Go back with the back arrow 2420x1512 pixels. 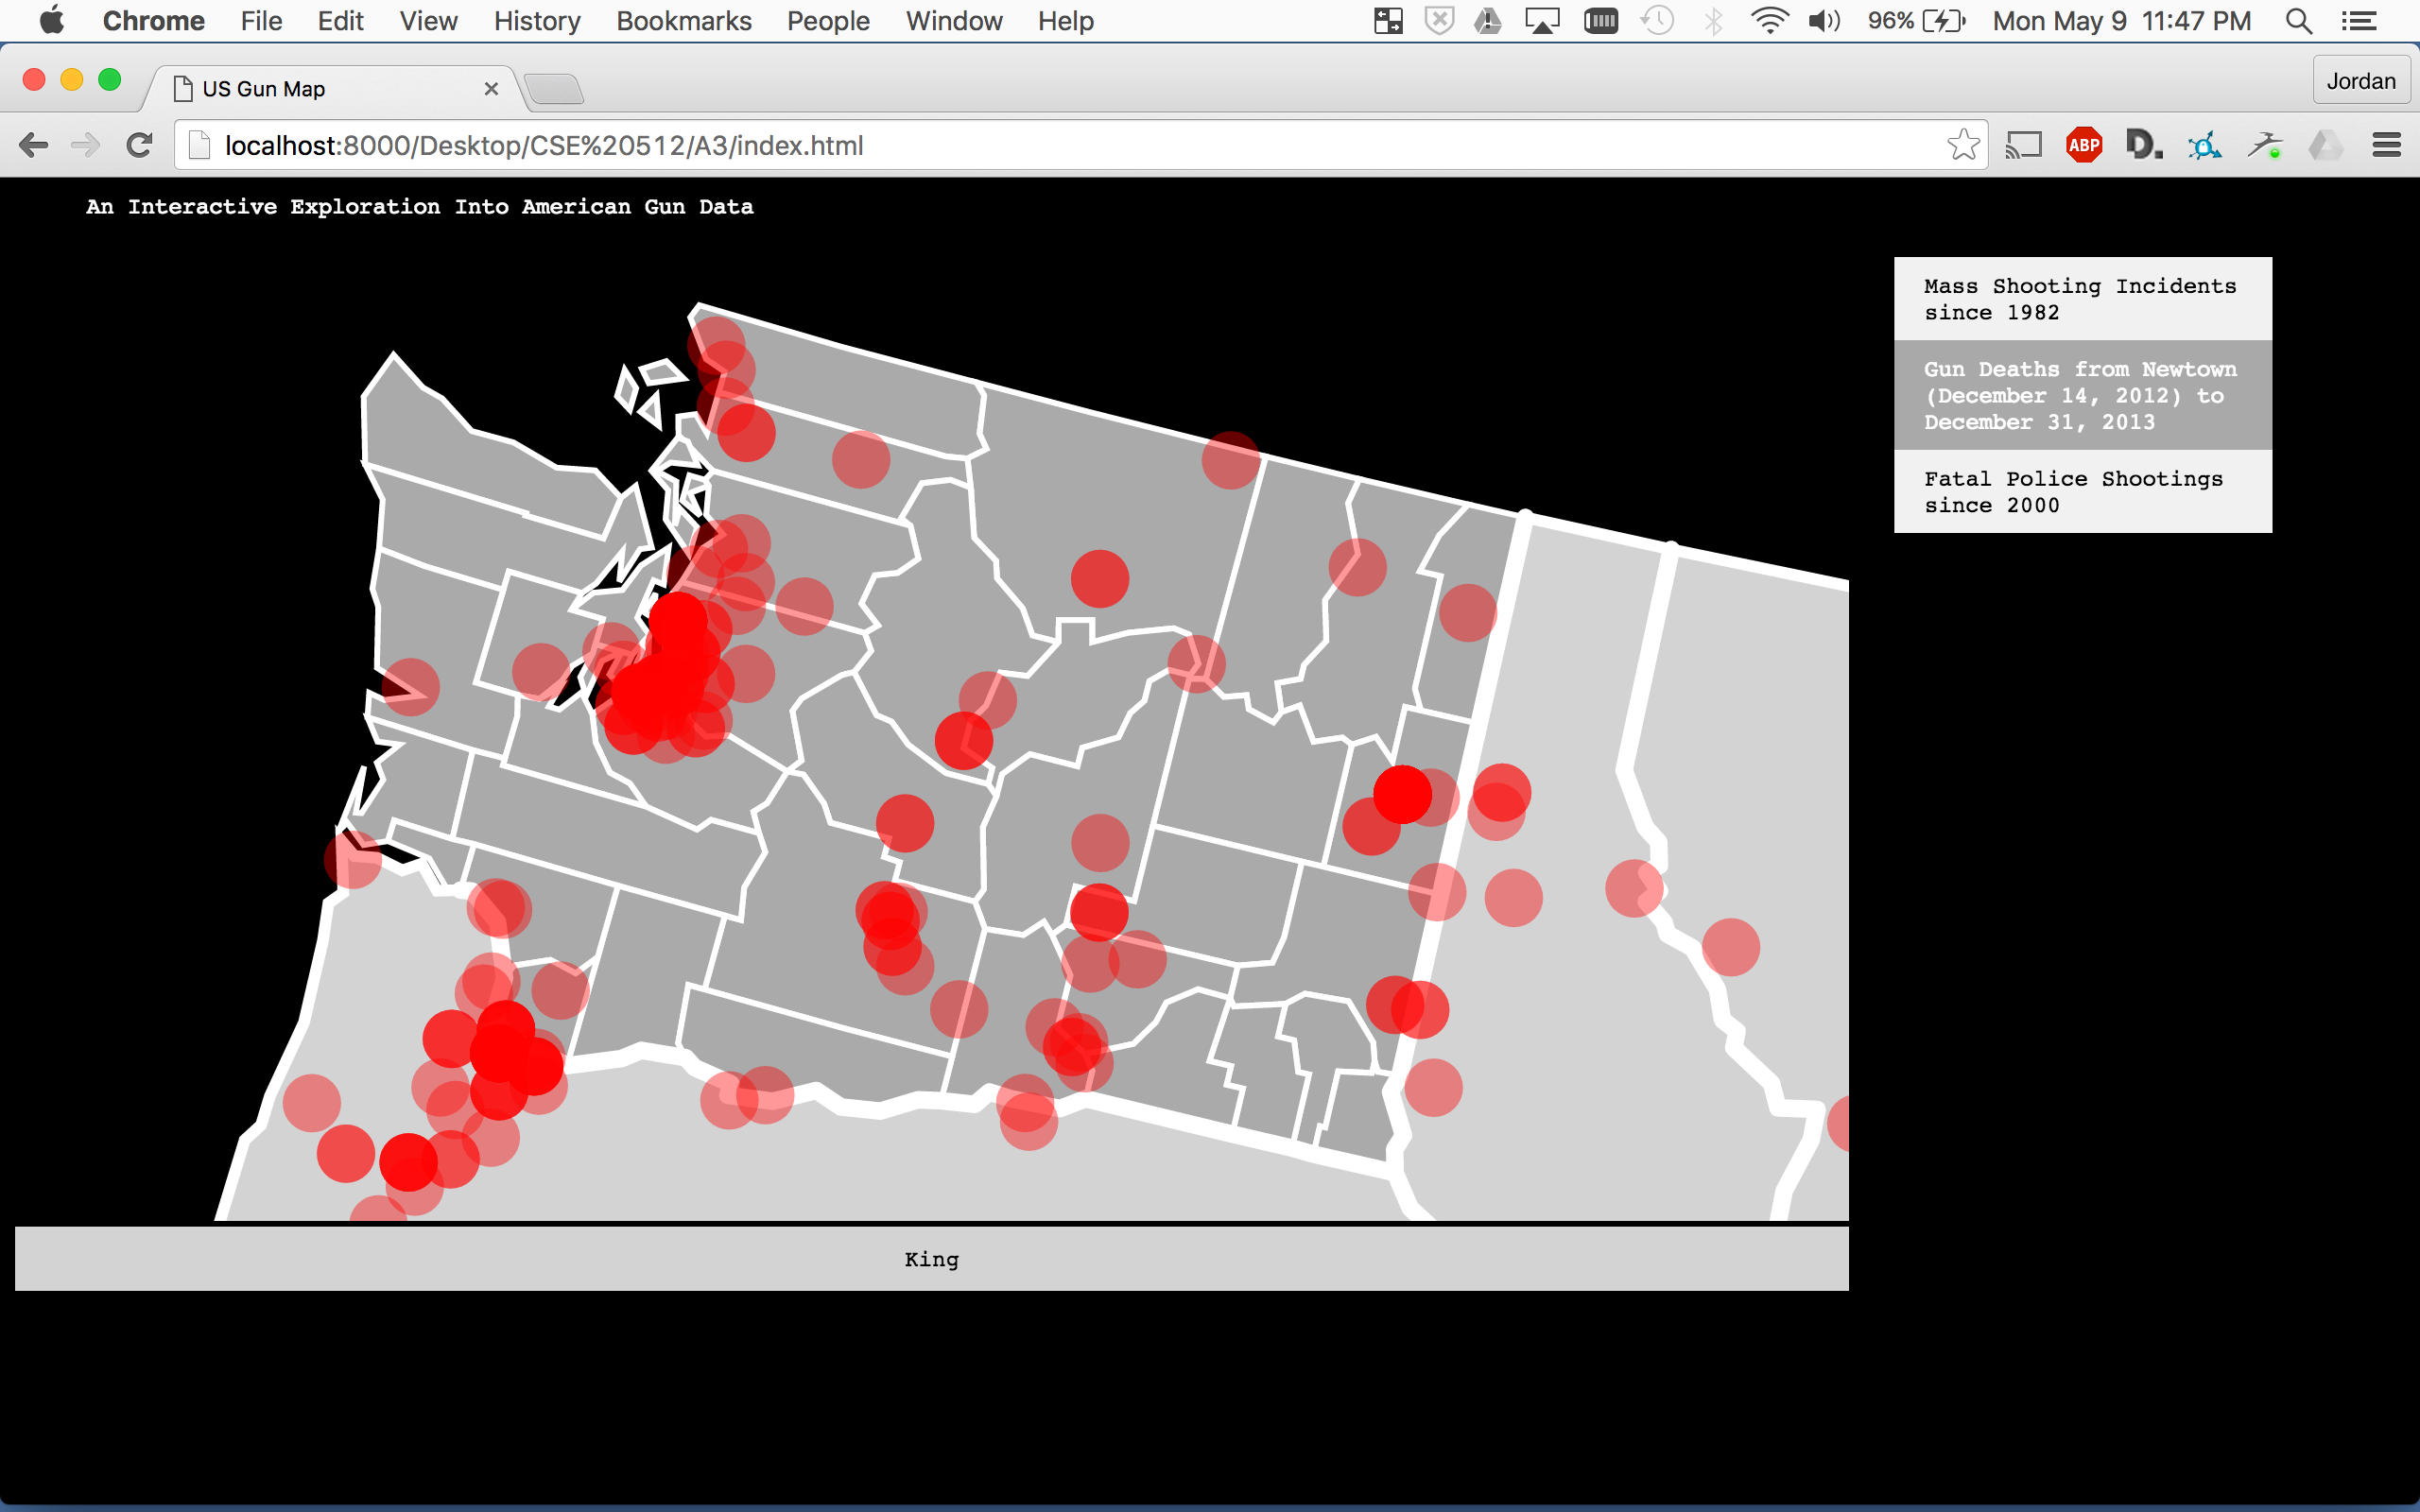[33, 146]
